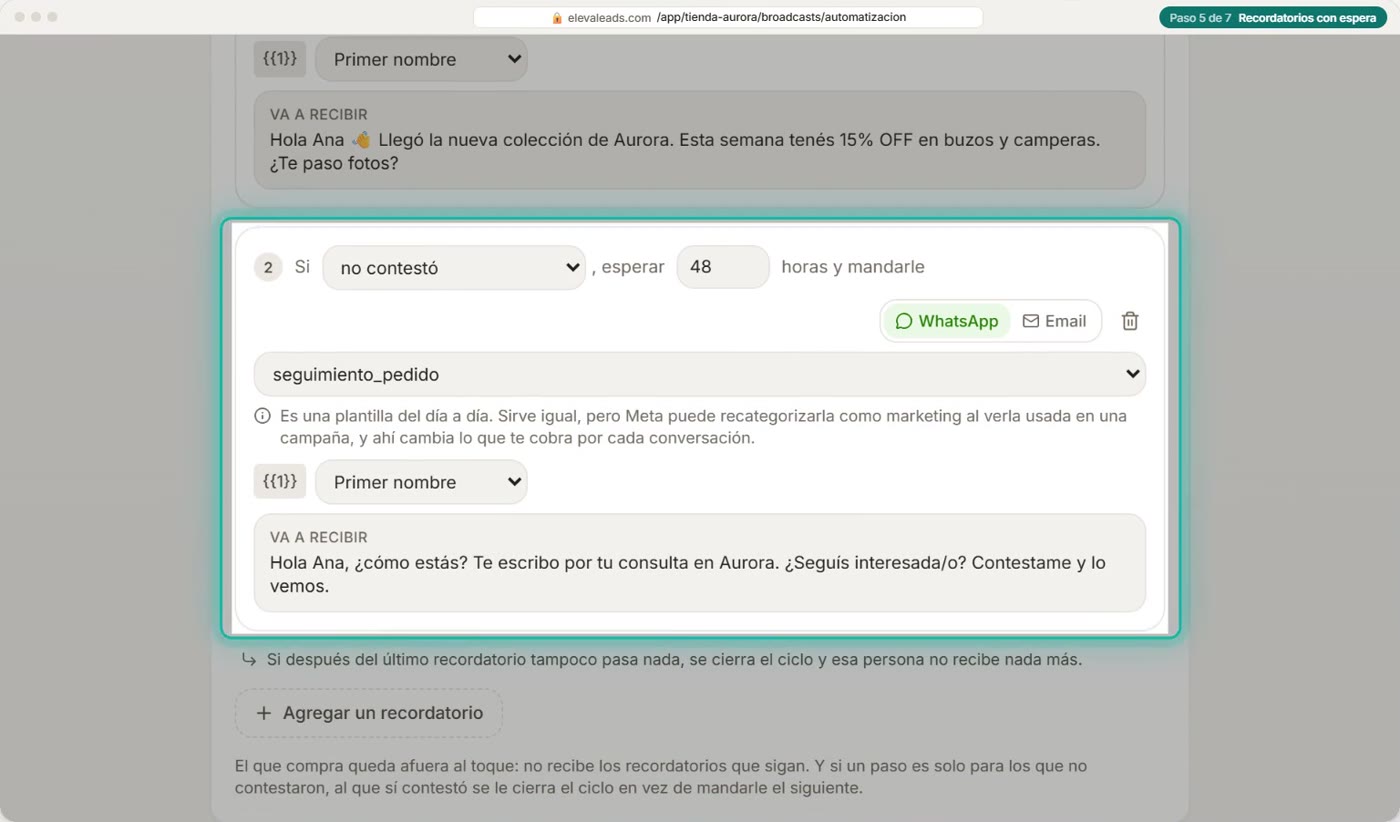Viewport: 1400px width, 822px height.
Task: Open the 'no contestó' condition dropdown
Action: coord(454,268)
